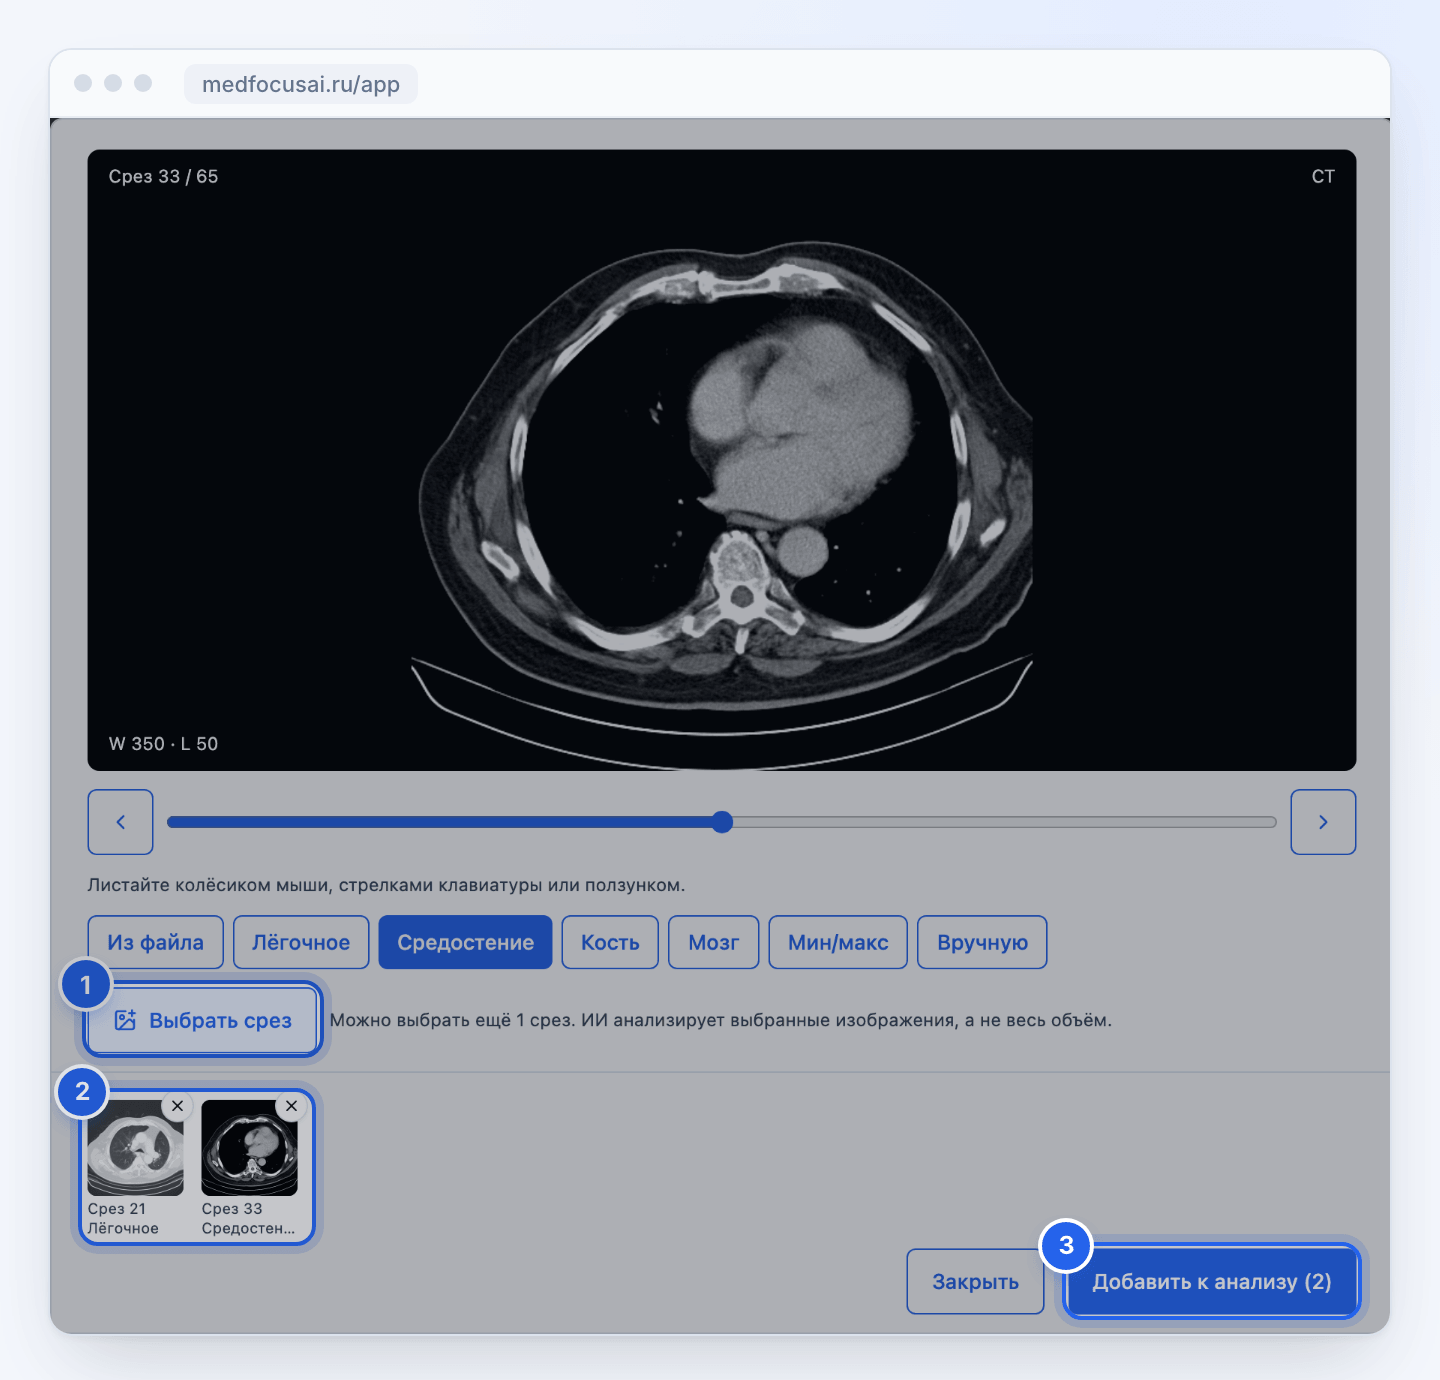This screenshot has height=1380, width=1440.
Task: Click the Можно выбрать ещё 1 срез note
Action: click(x=721, y=1020)
